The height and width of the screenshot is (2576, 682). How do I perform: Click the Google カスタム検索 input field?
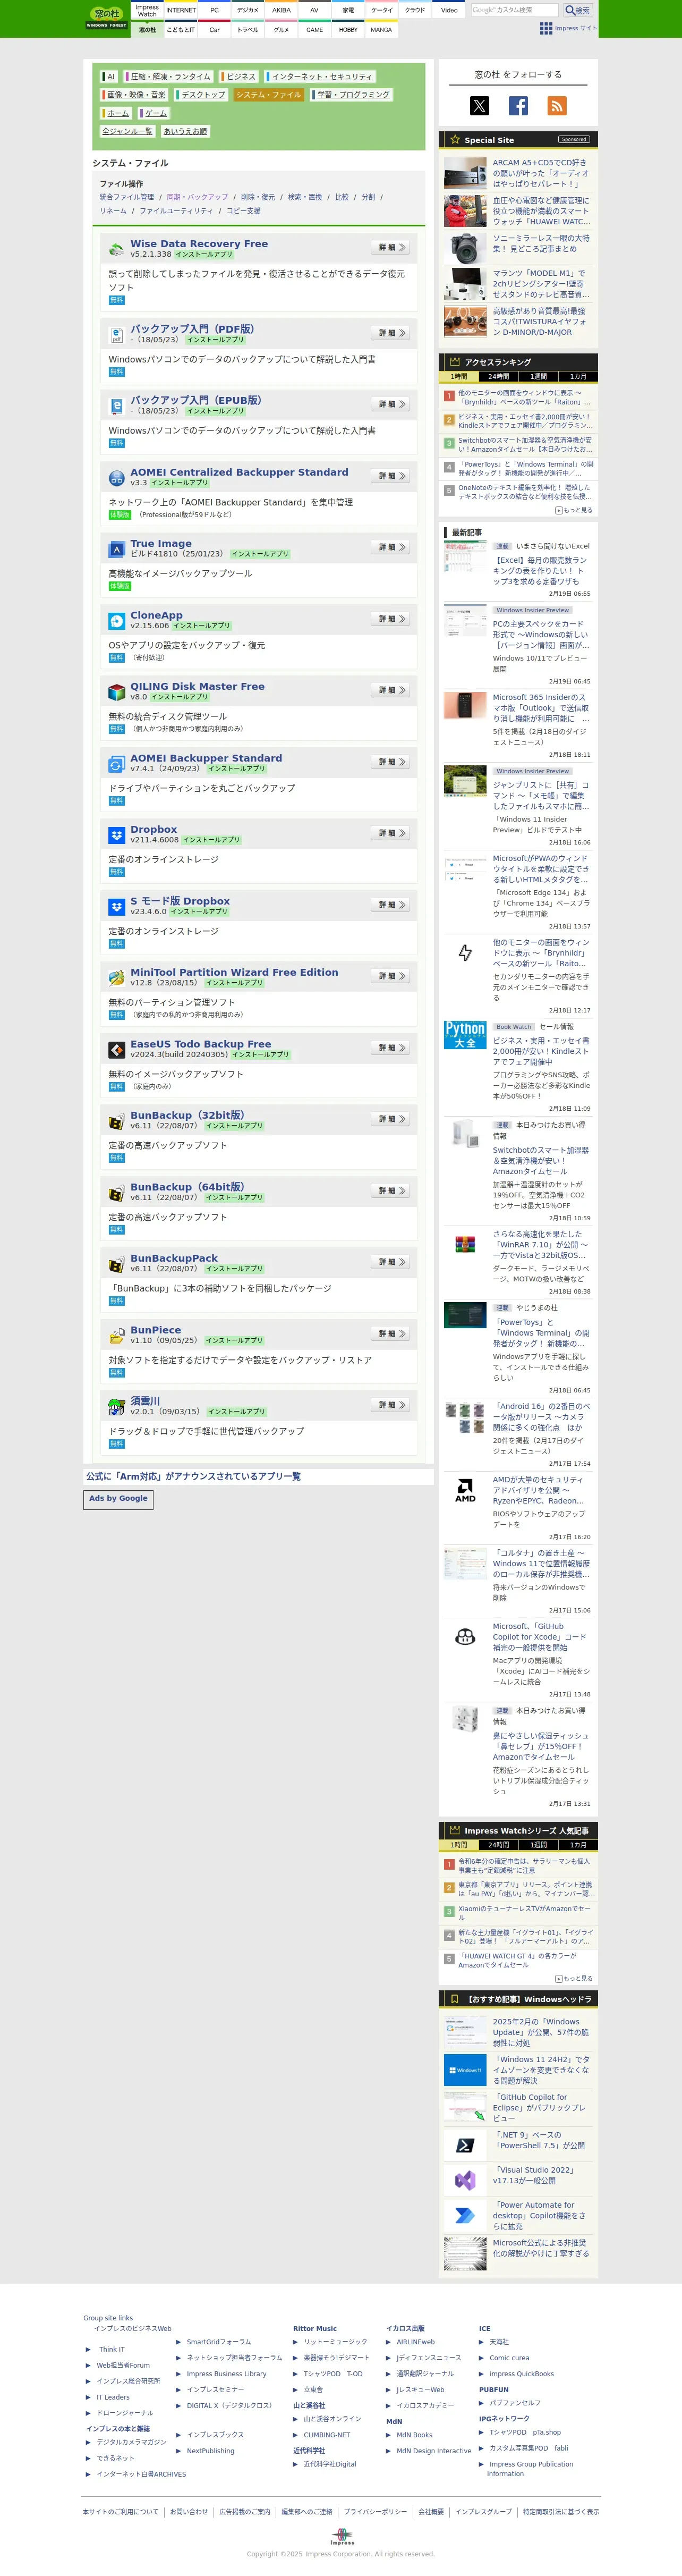[514, 10]
